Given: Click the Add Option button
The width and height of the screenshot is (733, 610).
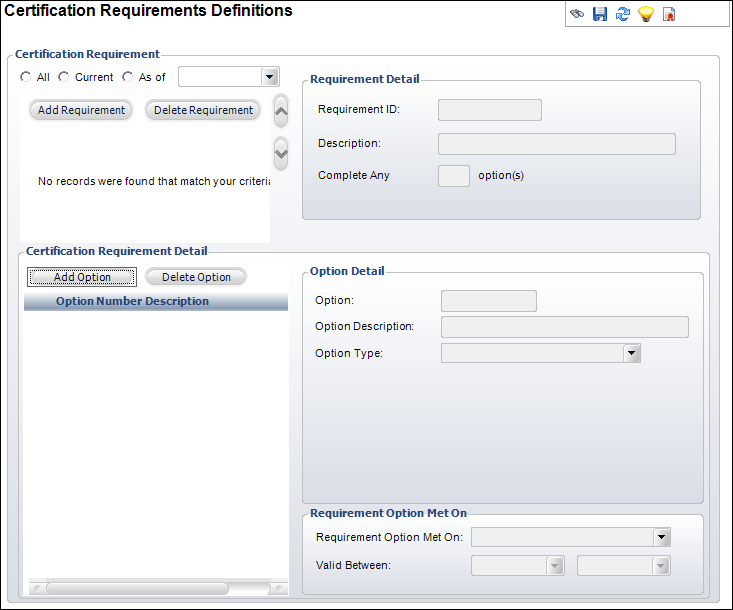Looking at the screenshot, I should point(82,277).
